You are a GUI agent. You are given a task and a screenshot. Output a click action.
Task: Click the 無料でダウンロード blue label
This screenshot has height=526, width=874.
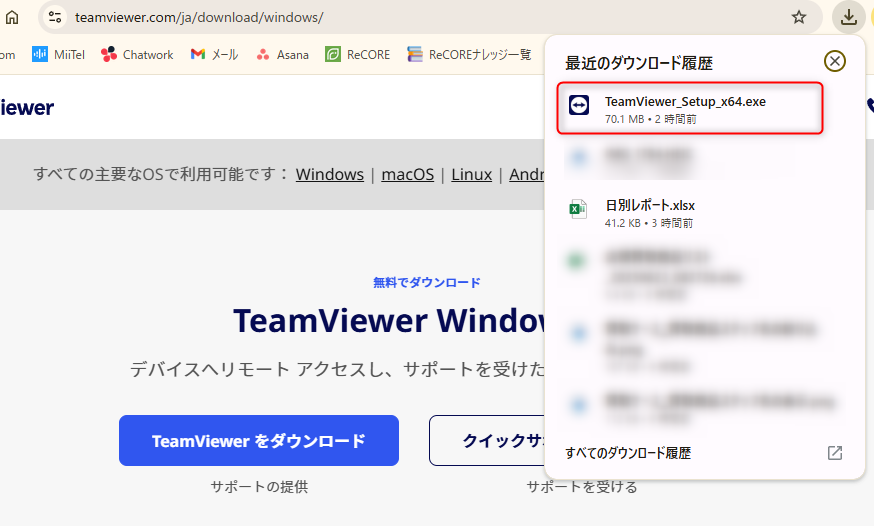(426, 283)
